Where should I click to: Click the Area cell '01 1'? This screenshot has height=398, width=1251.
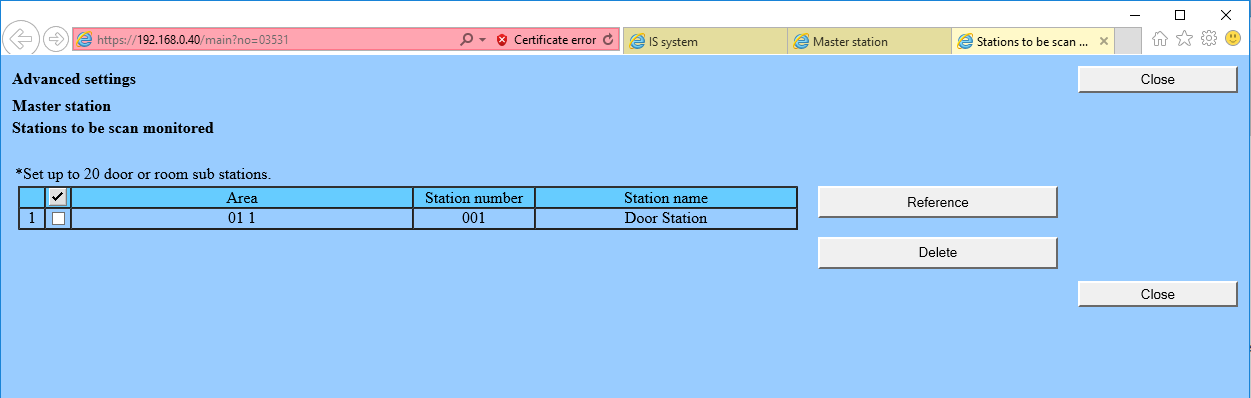point(242,218)
